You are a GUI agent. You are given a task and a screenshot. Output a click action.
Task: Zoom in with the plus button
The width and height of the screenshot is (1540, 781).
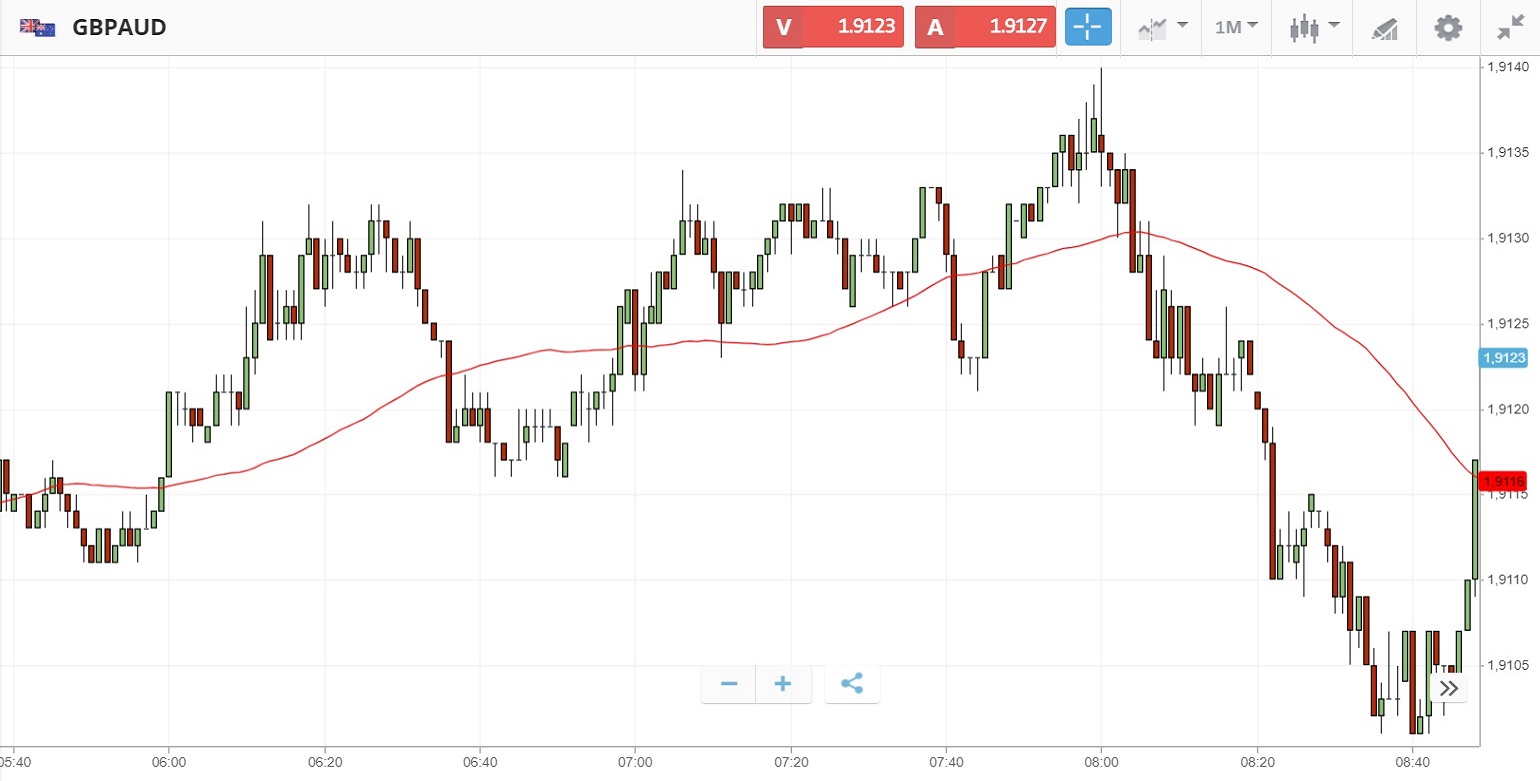(x=783, y=684)
